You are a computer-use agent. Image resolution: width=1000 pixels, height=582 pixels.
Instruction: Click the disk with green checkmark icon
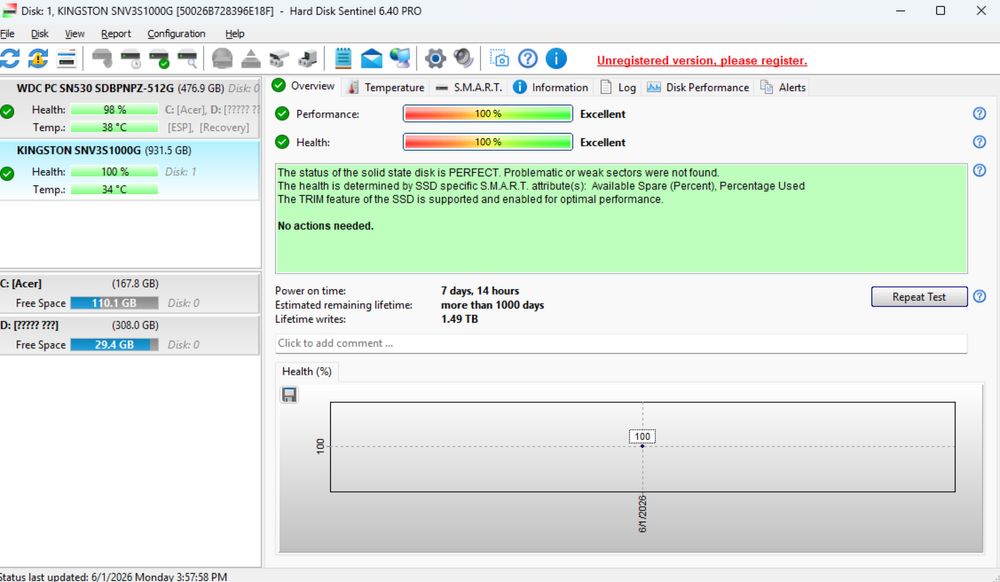159,59
